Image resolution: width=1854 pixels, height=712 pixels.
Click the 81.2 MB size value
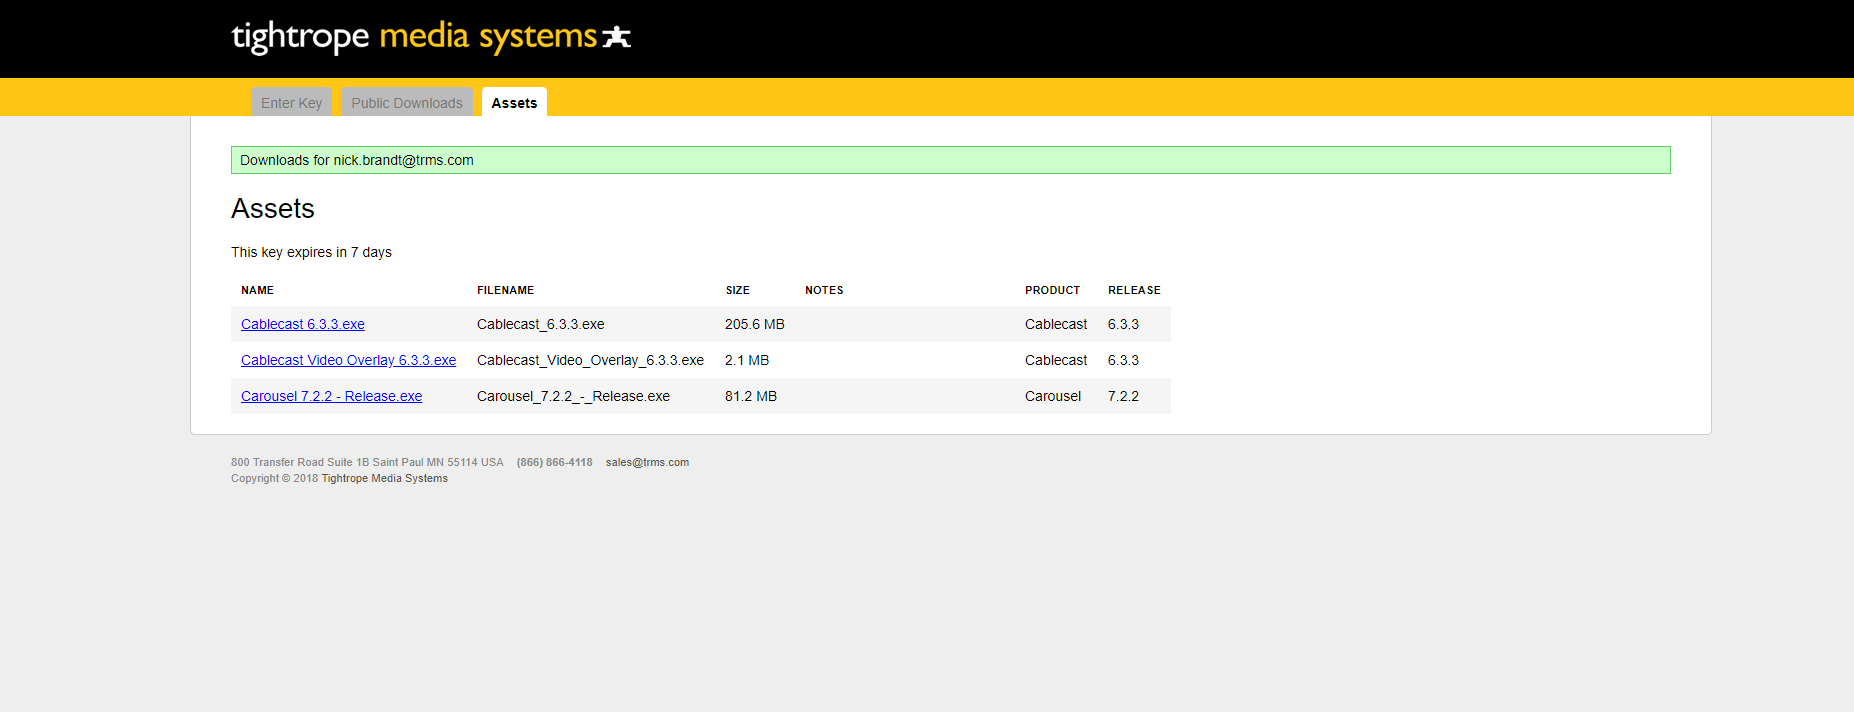pos(751,396)
